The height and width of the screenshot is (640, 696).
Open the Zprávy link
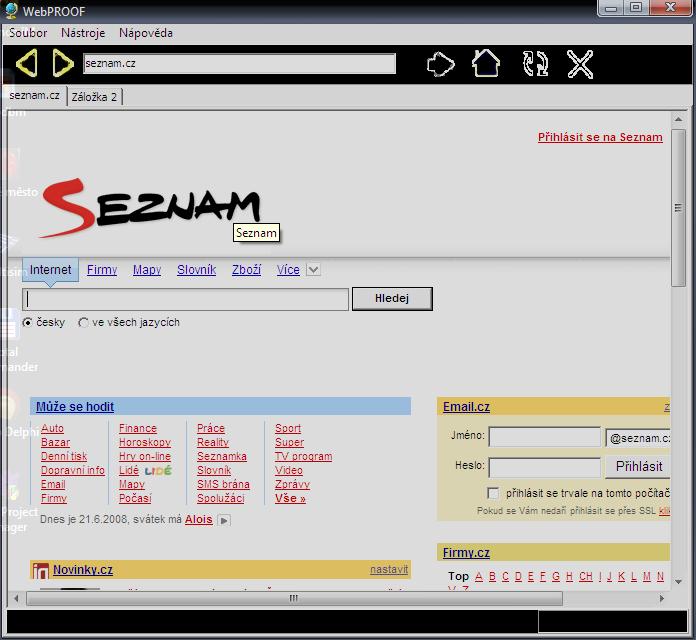293,484
